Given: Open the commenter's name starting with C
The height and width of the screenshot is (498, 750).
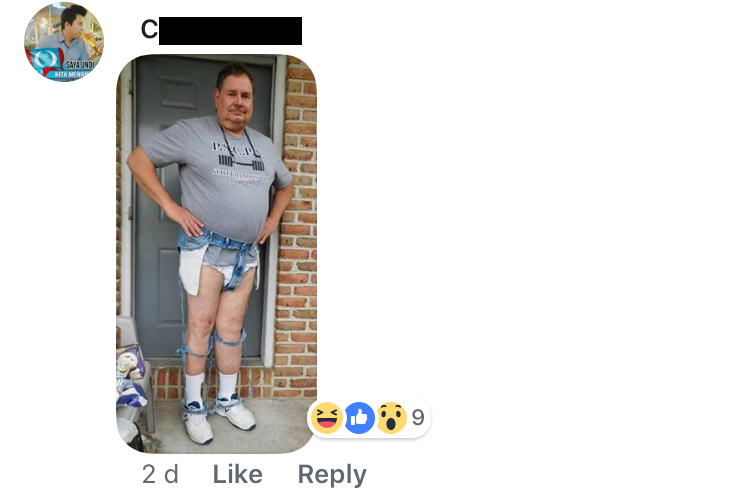Looking at the screenshot, I should point(221,30).
